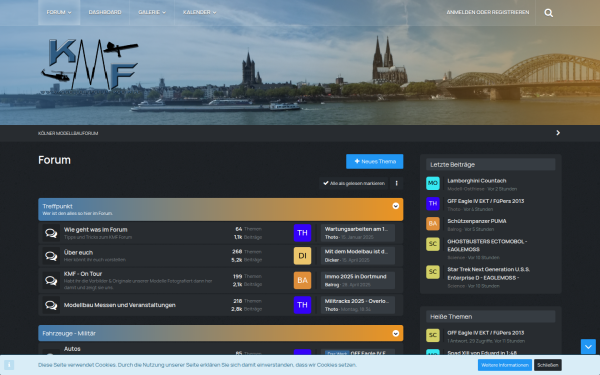The image size is (600, 375).
Task: Open the Immo 2025 in Dortmund post
Action: (355, 277)
